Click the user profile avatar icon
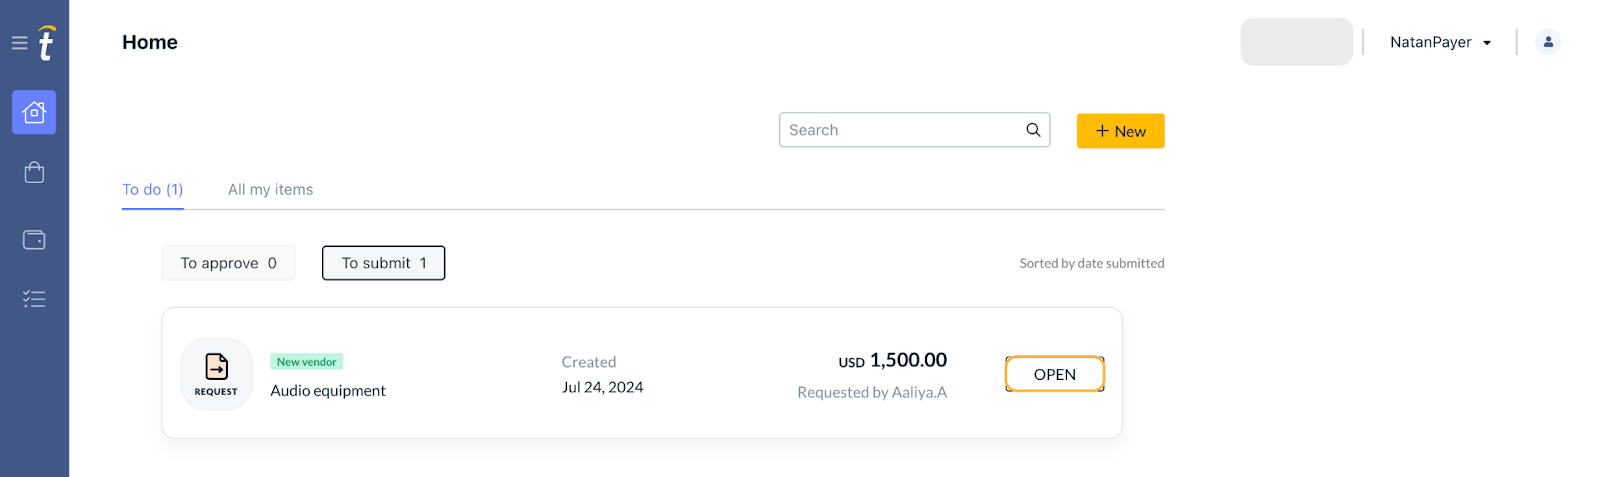 coord(1548,42)
